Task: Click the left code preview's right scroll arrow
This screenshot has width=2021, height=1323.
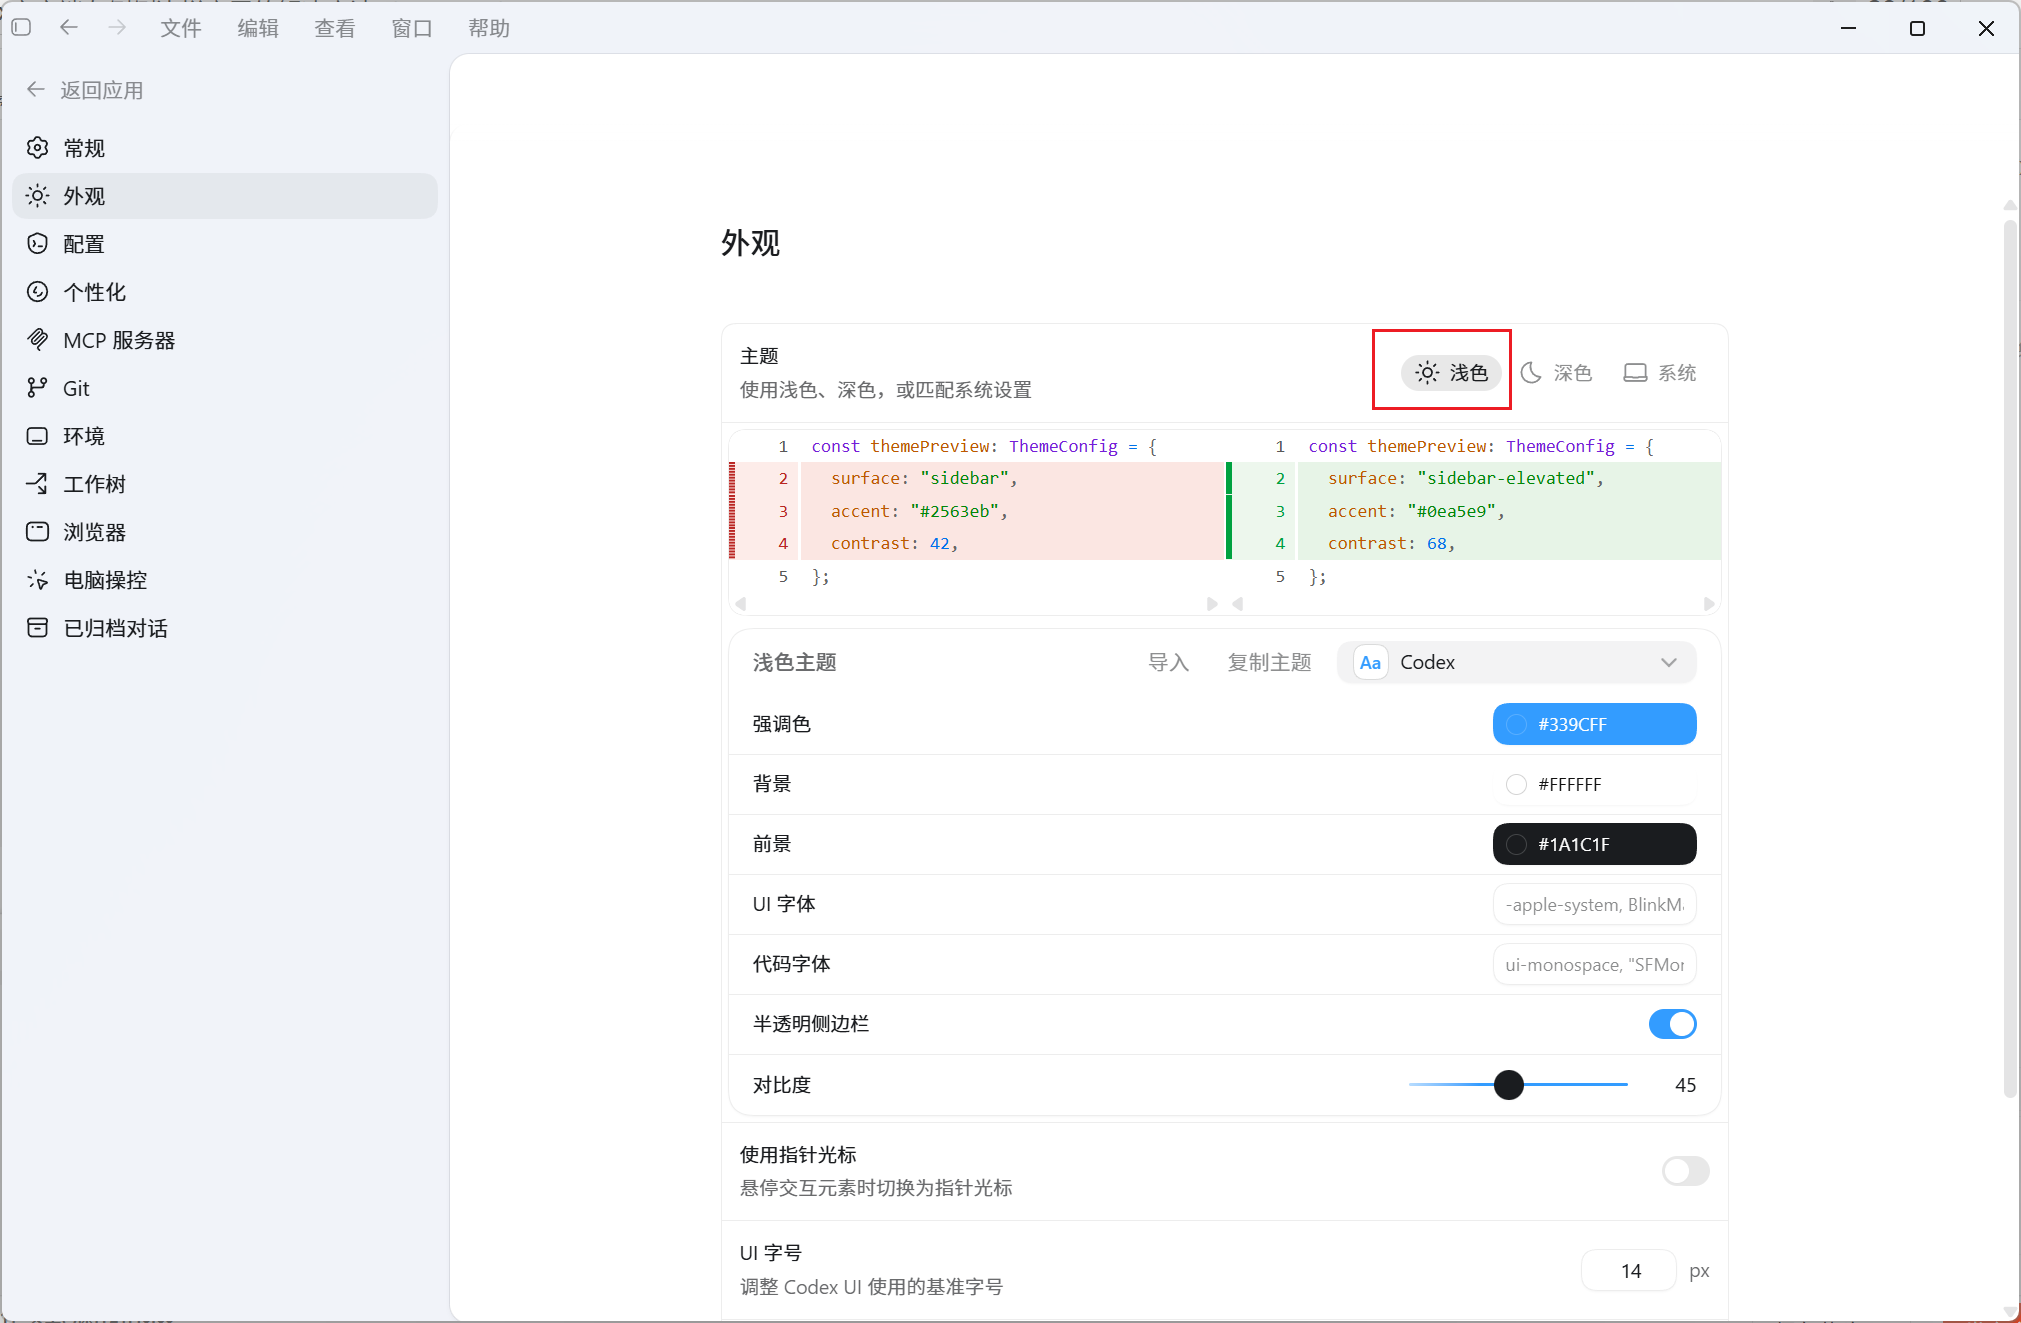Action: coord(1212,604)
